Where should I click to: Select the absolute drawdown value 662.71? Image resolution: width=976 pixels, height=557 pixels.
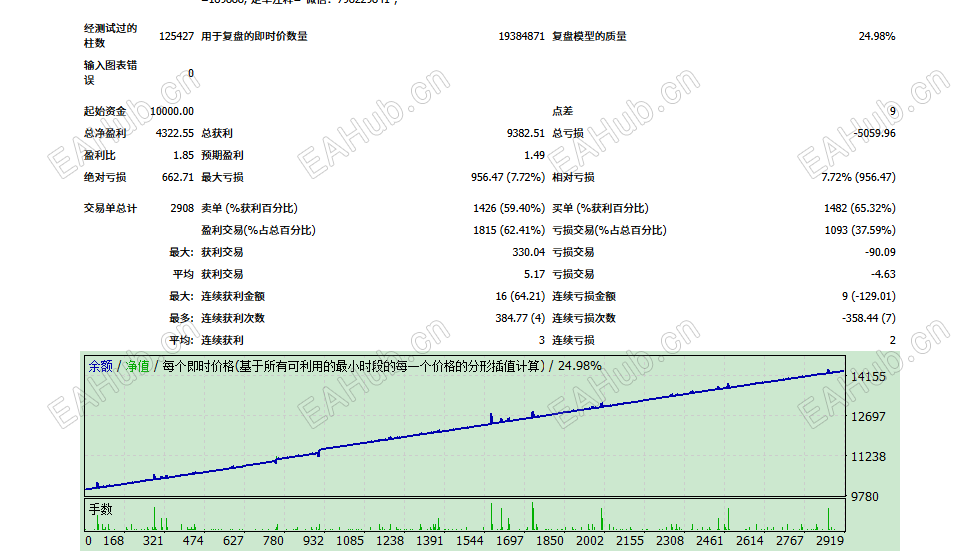pyautogui.click(x=177, y=177)
